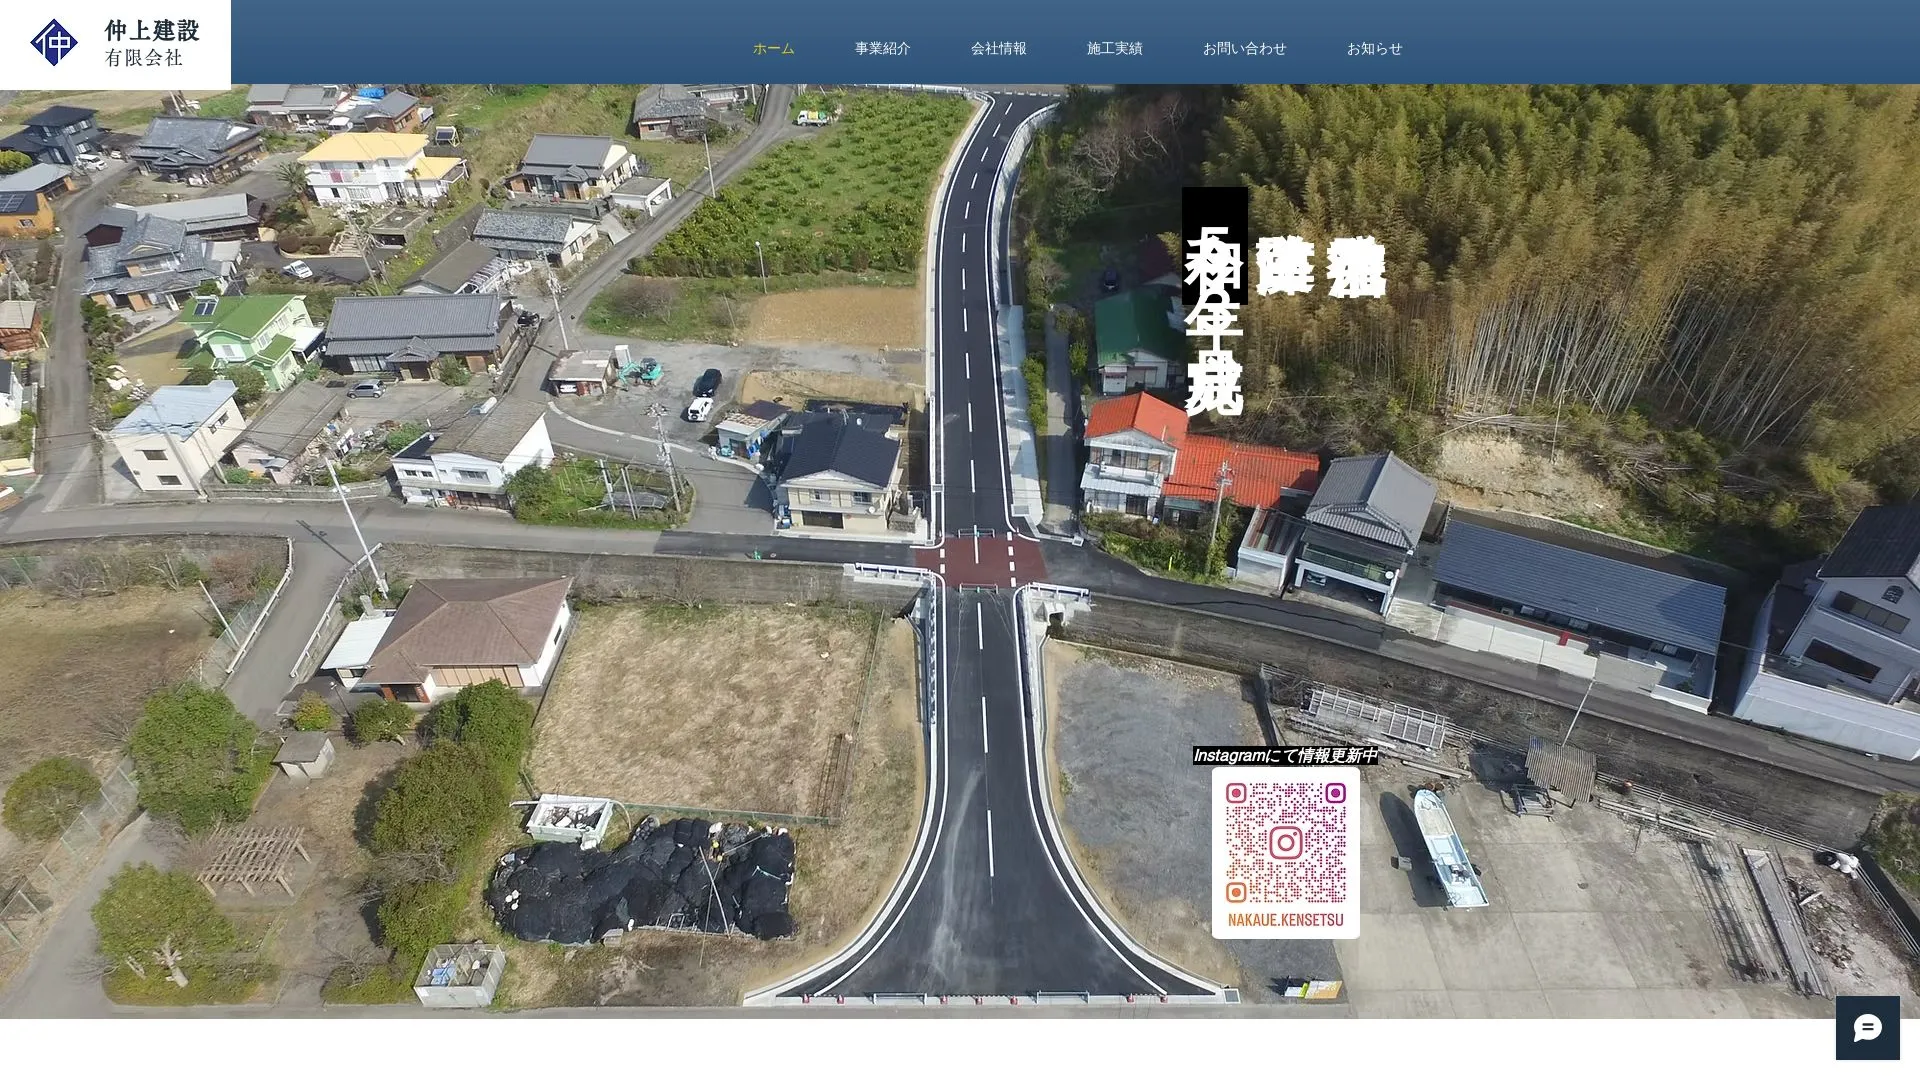This screenshot has width=1920, height=1080.
Task: Open the お問い合わせ menu item
Action: 1244,48
